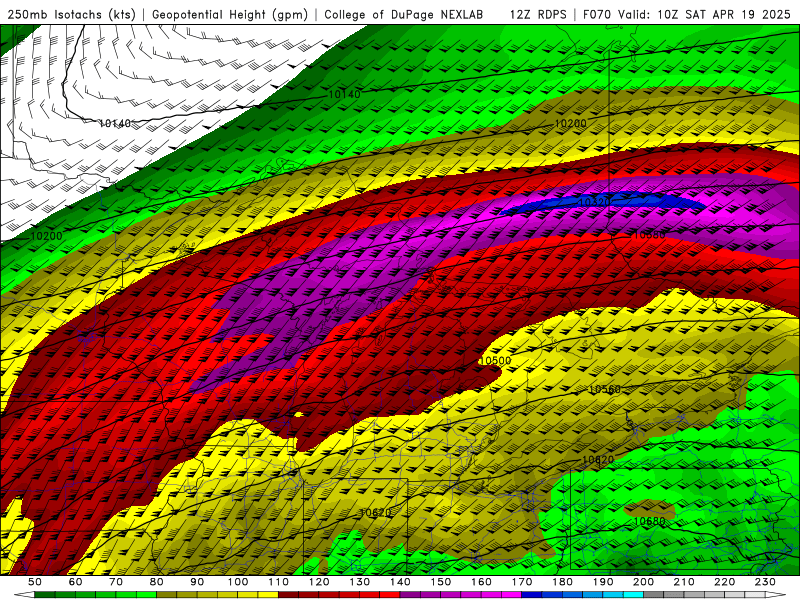Viewport: 800px width, 600px height.
Task: Click the 'Geopotential Height (gpm)' title text
Action: coord(230,14)
